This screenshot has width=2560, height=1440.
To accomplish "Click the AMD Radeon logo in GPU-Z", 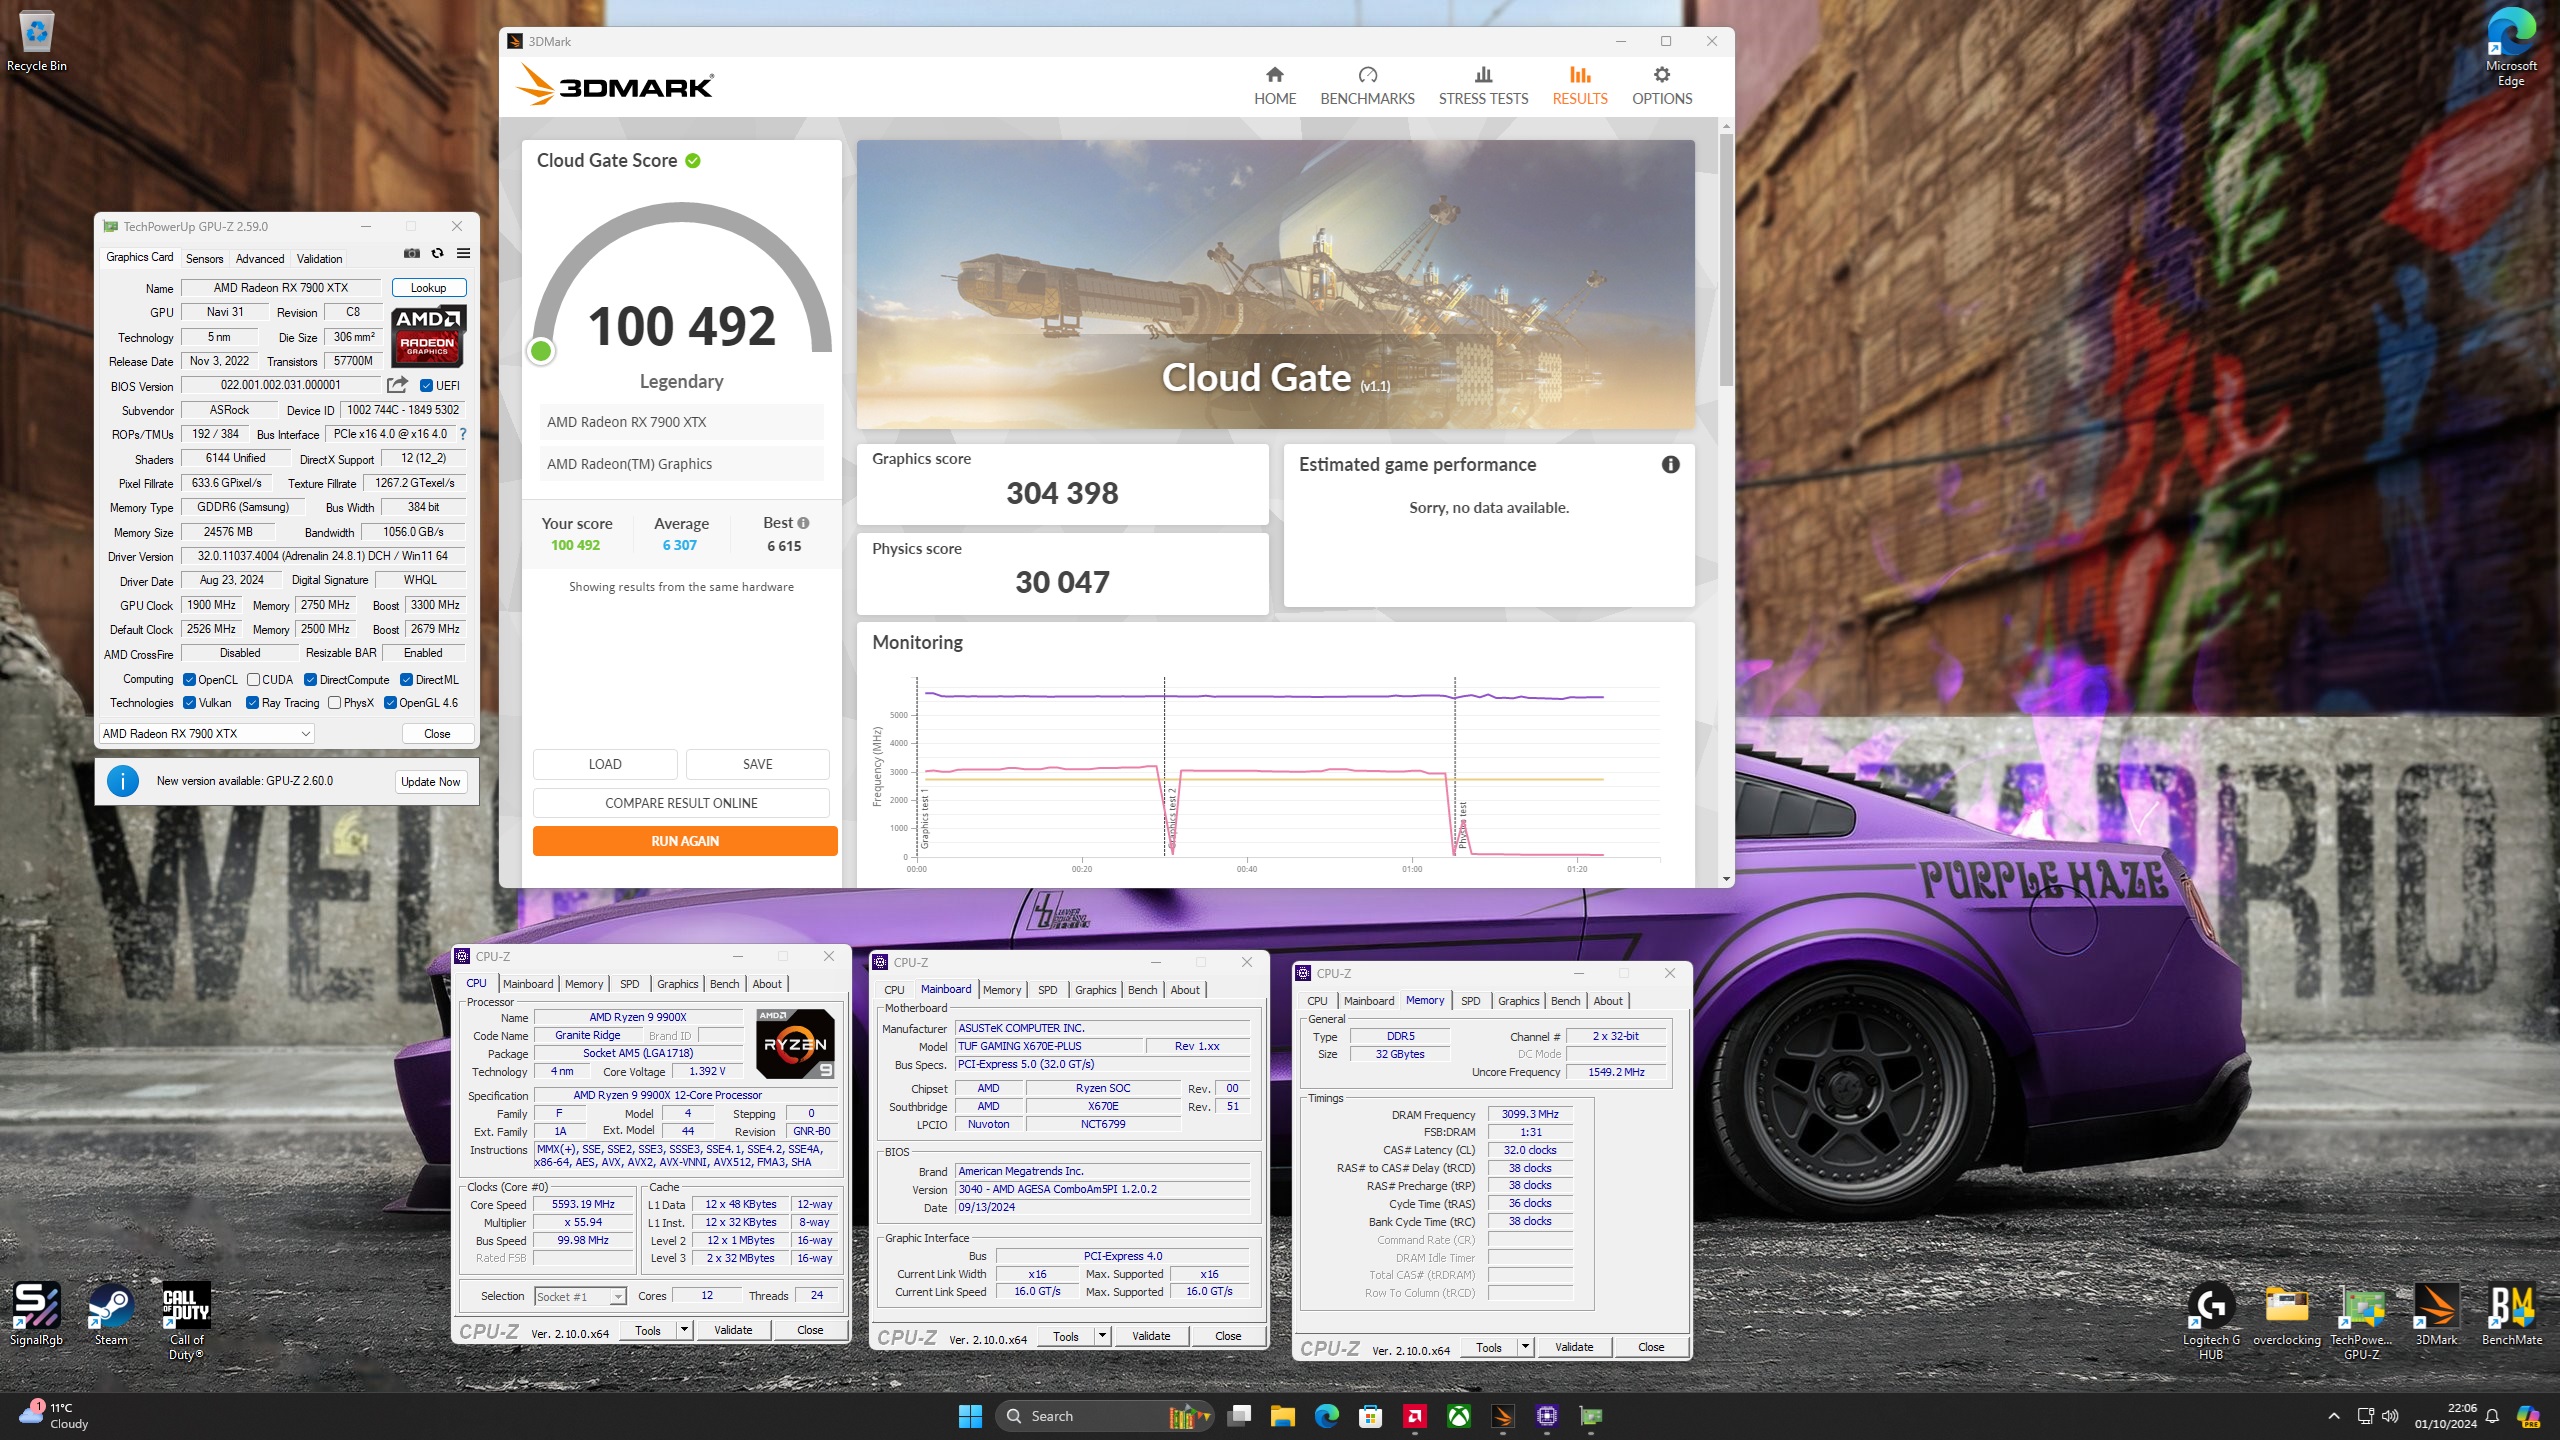I will point(428,336).
